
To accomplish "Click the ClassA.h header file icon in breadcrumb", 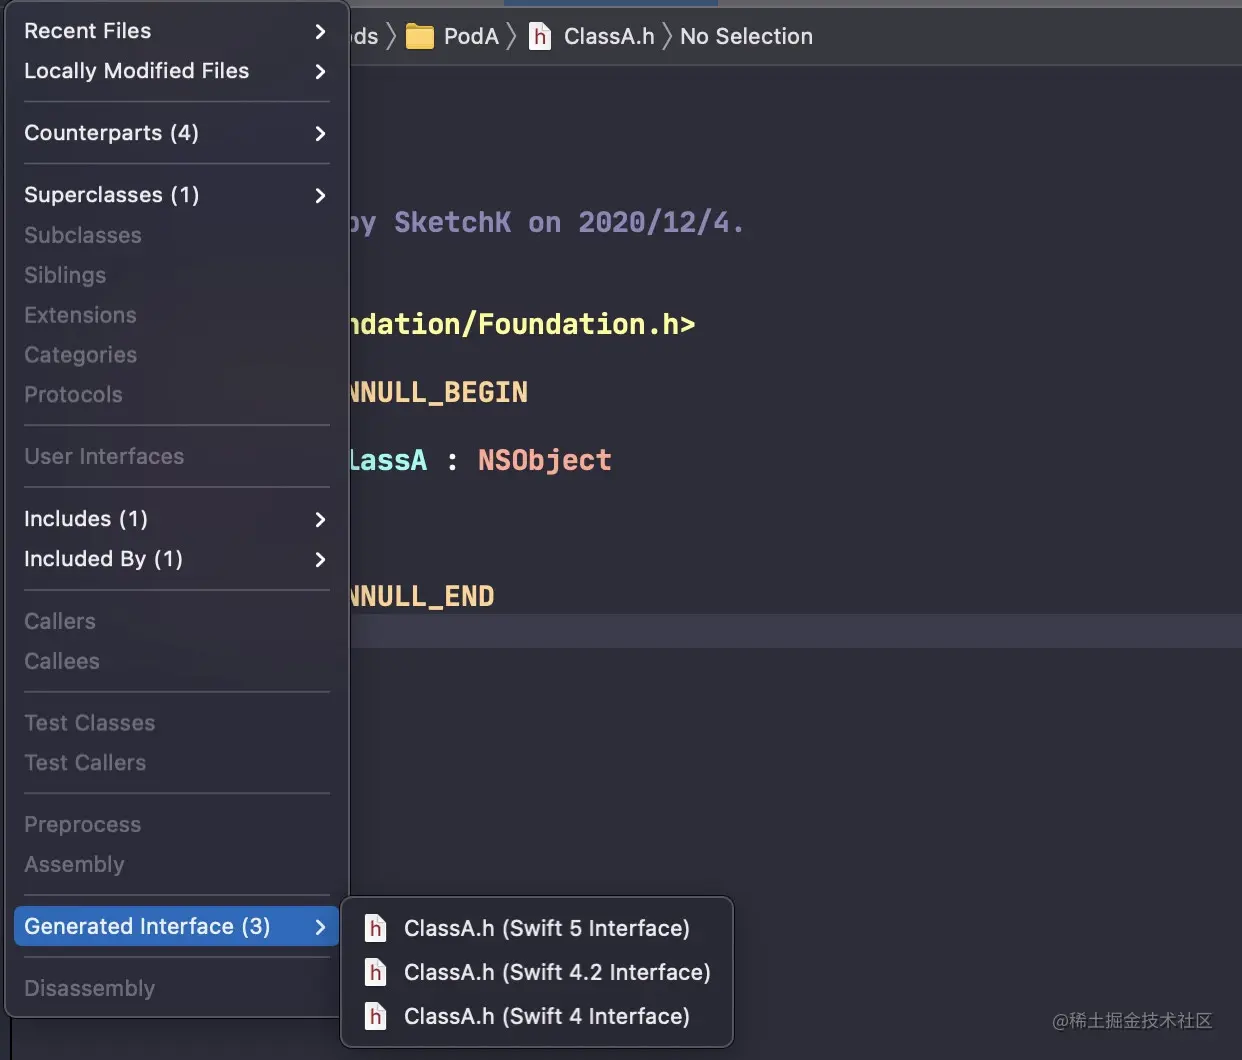I will click(x=540, y=37).
